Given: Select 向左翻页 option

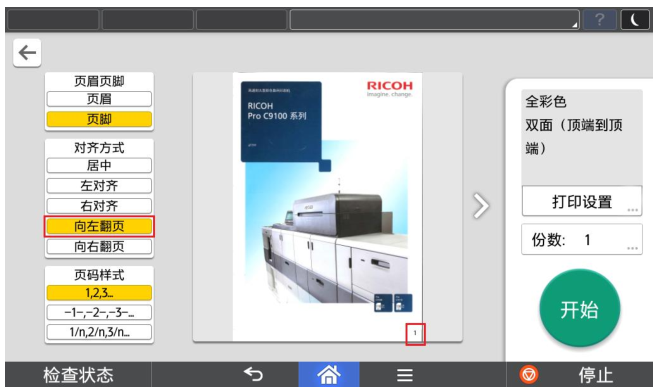Looking at the screenshot, I should point(99,226).
